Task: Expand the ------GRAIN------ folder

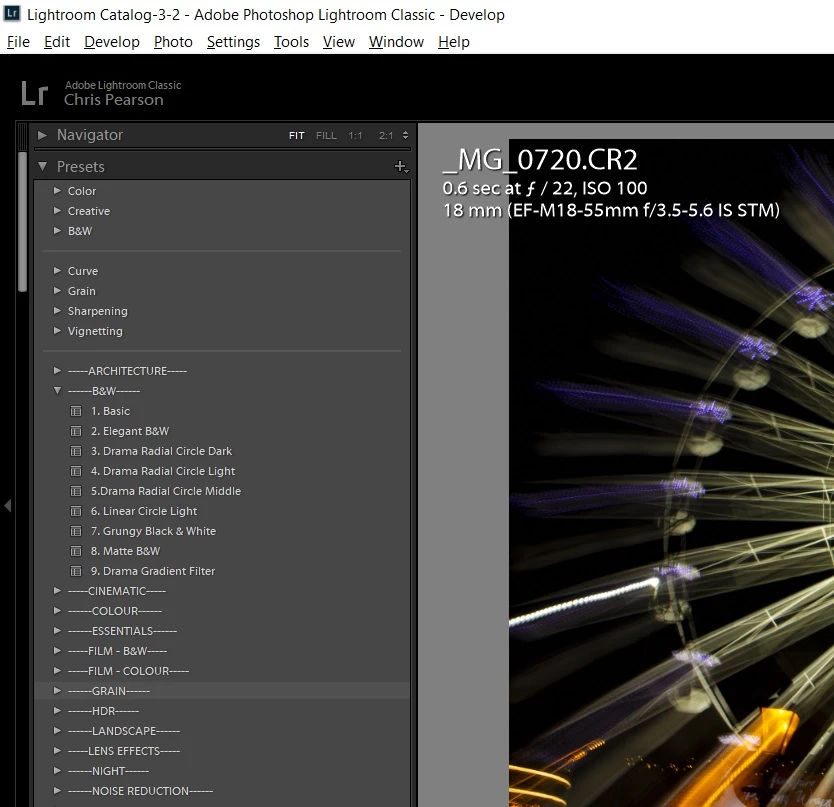Action: 57,690
